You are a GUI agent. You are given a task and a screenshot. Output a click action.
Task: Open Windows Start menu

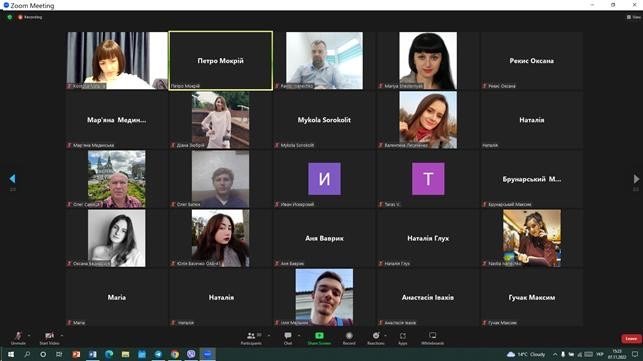coord(11,354)
